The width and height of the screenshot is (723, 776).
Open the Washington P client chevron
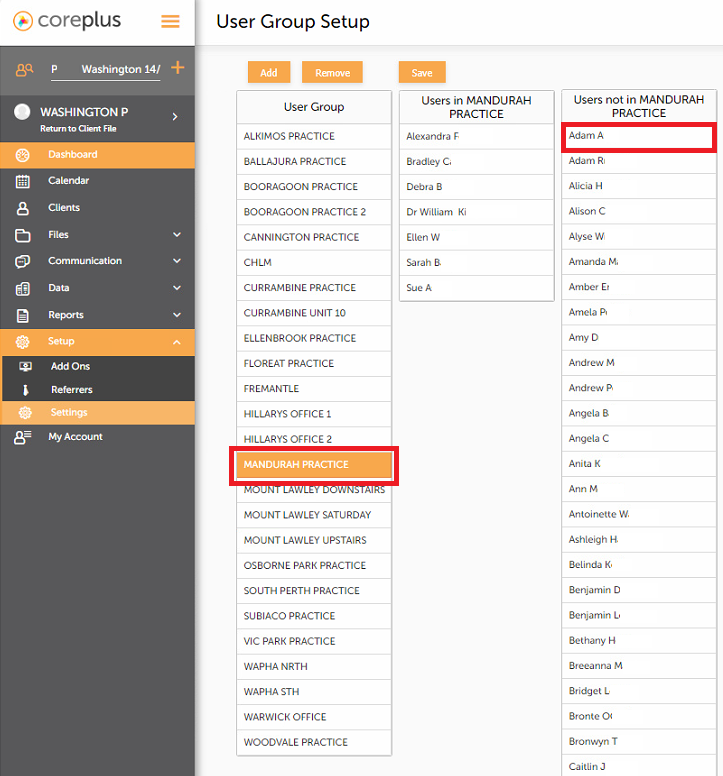[x=175, y=117]
